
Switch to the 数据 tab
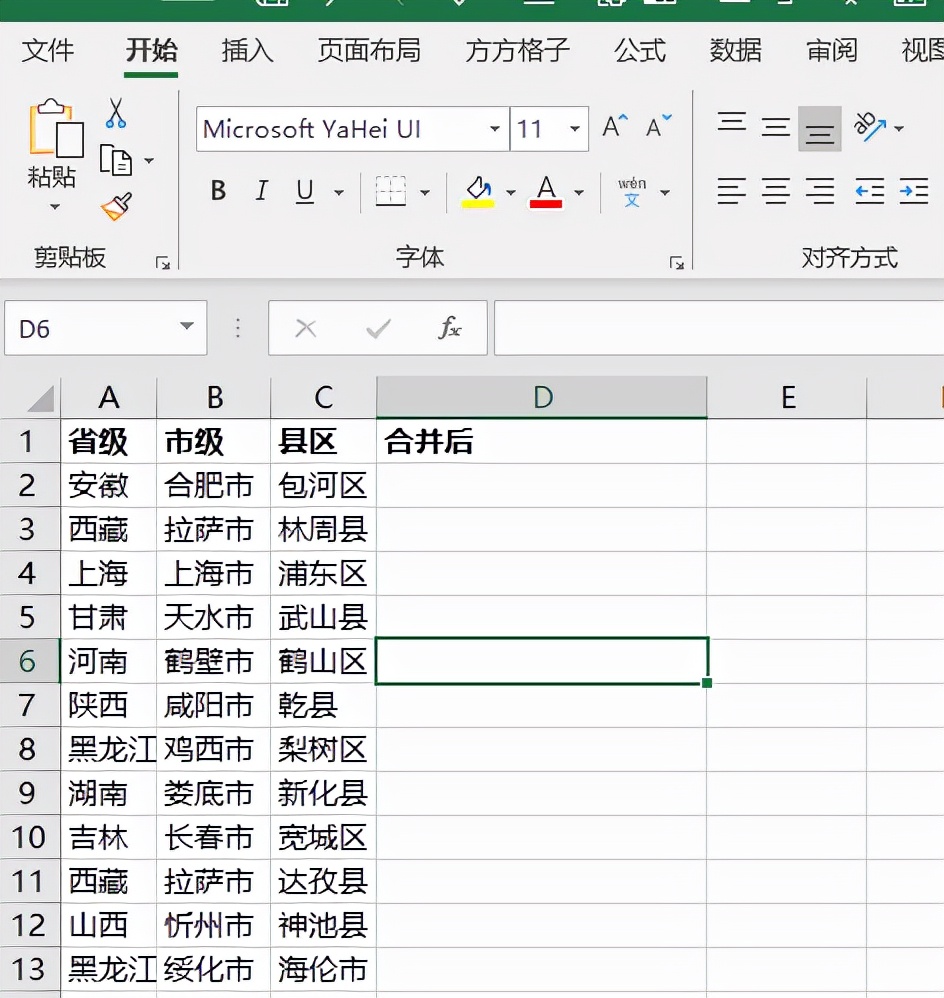pyautogui.click(x=735, y=51)
